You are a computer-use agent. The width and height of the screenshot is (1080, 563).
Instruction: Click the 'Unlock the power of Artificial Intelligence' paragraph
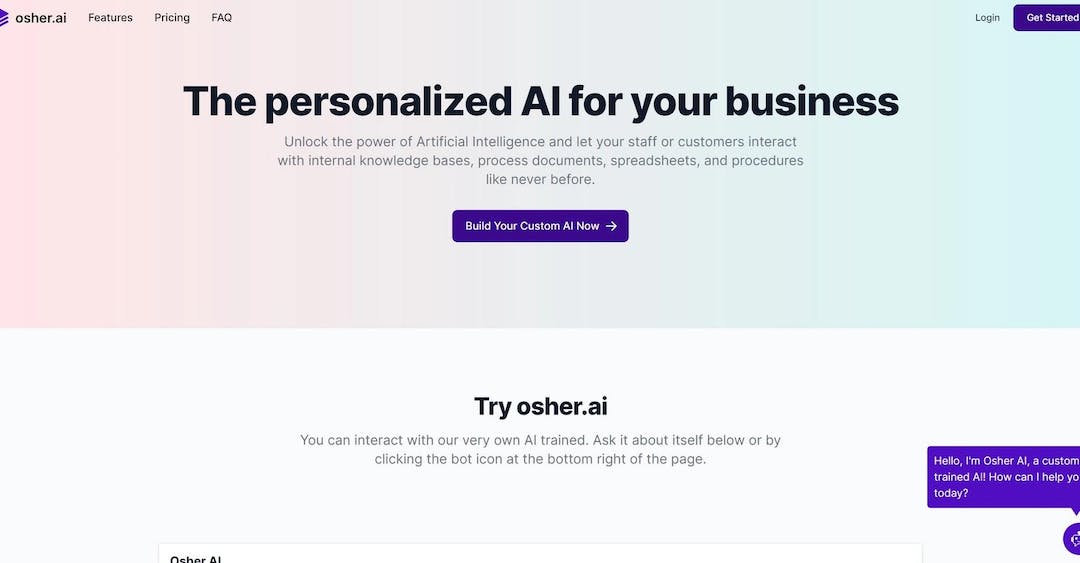tap(541, 161)
